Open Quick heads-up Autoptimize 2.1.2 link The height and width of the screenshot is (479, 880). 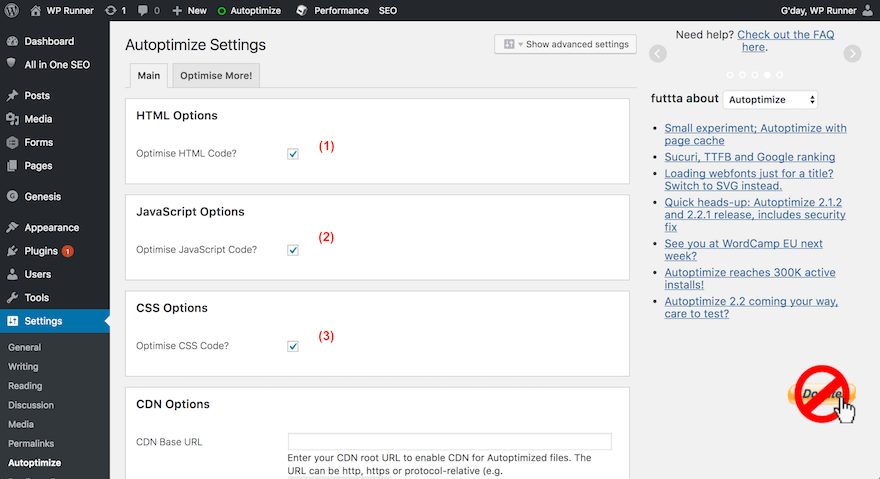point(755,215)
